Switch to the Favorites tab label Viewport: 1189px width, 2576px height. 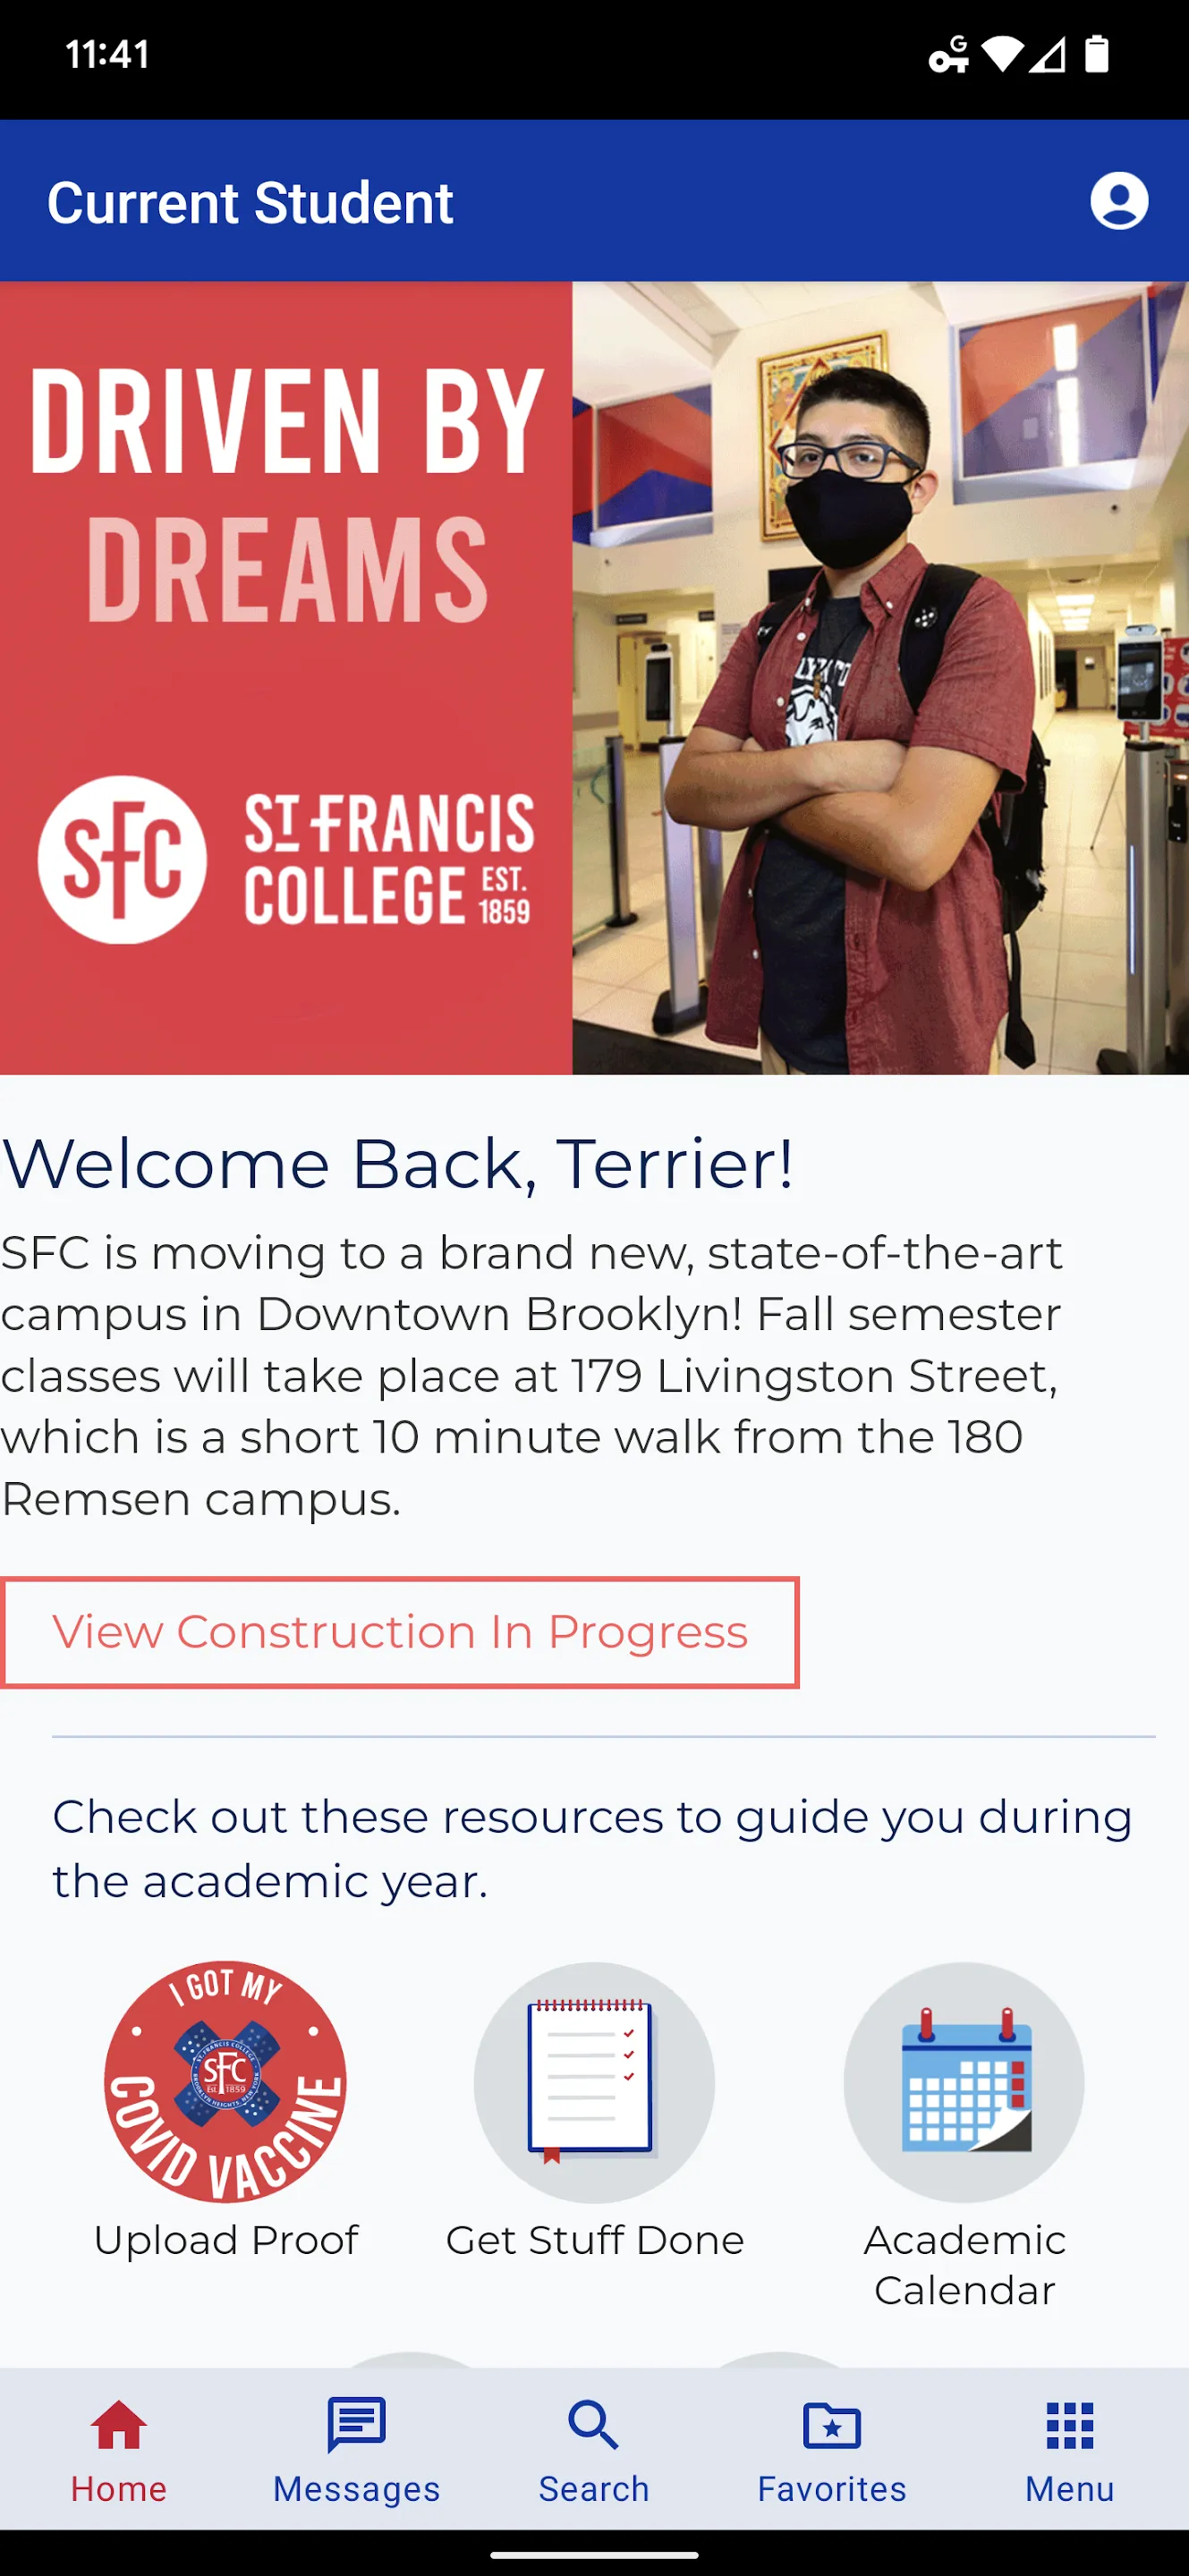(x=832, y=2488)
